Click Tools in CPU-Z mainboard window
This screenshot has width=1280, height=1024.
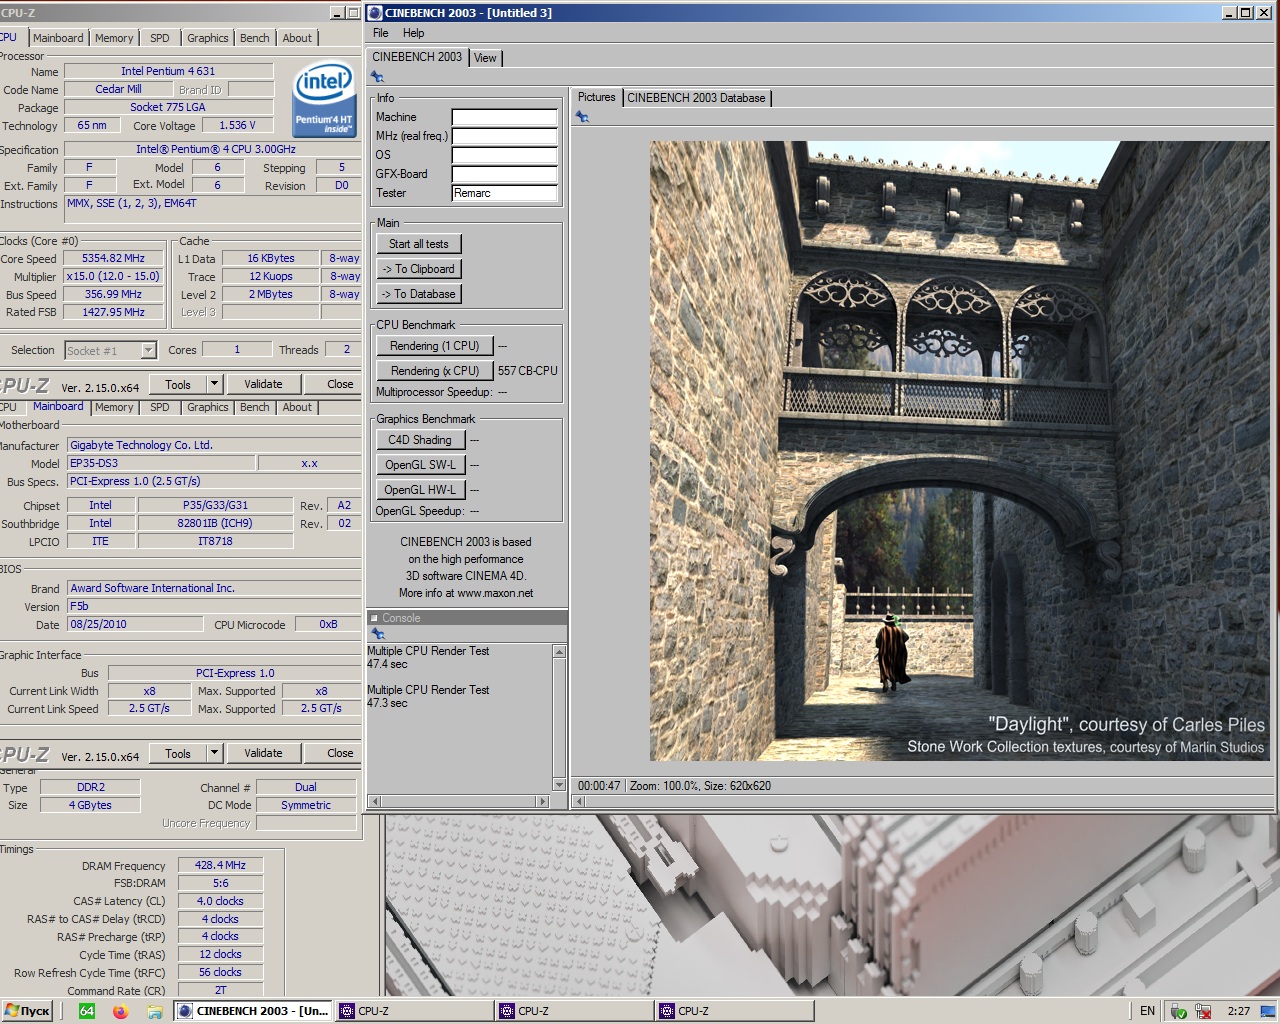[178, 753]
